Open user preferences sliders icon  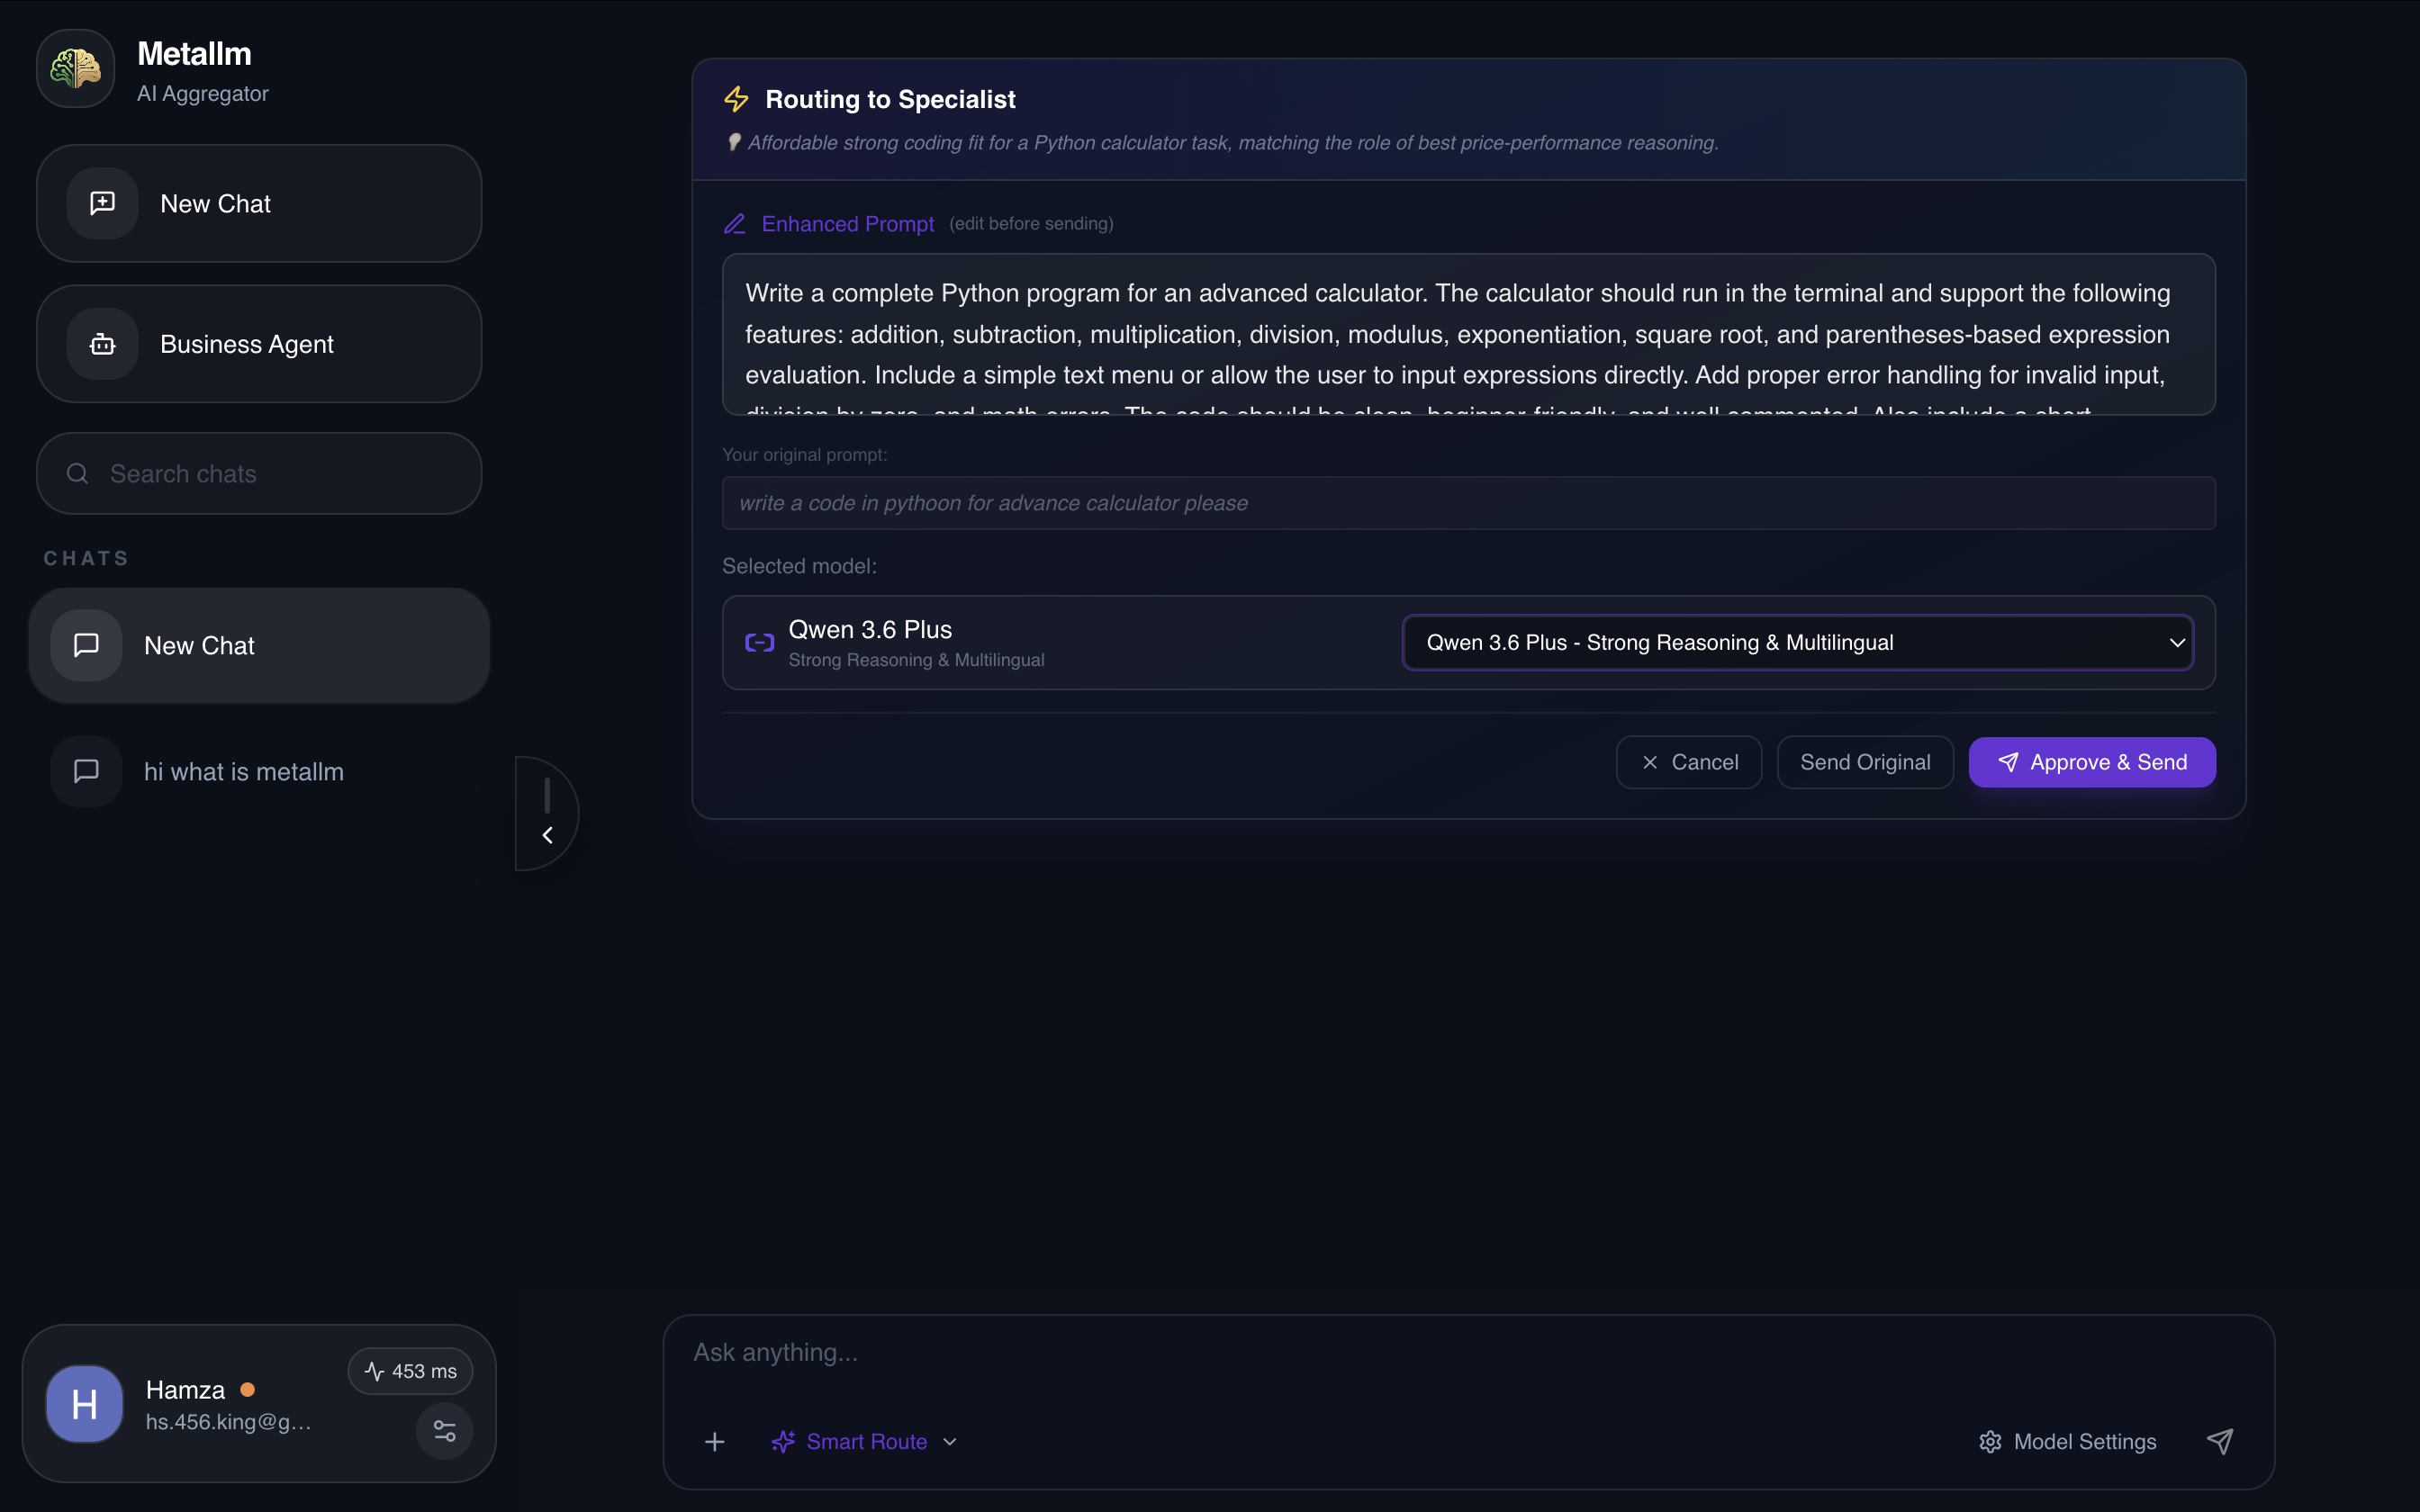tap(445, 1431)
